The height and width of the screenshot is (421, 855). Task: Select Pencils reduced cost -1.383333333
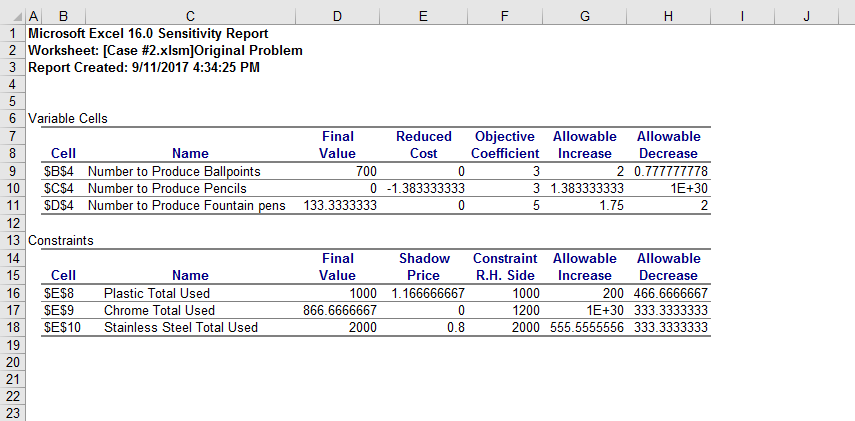pyautogui.click(x=426, y=189)
